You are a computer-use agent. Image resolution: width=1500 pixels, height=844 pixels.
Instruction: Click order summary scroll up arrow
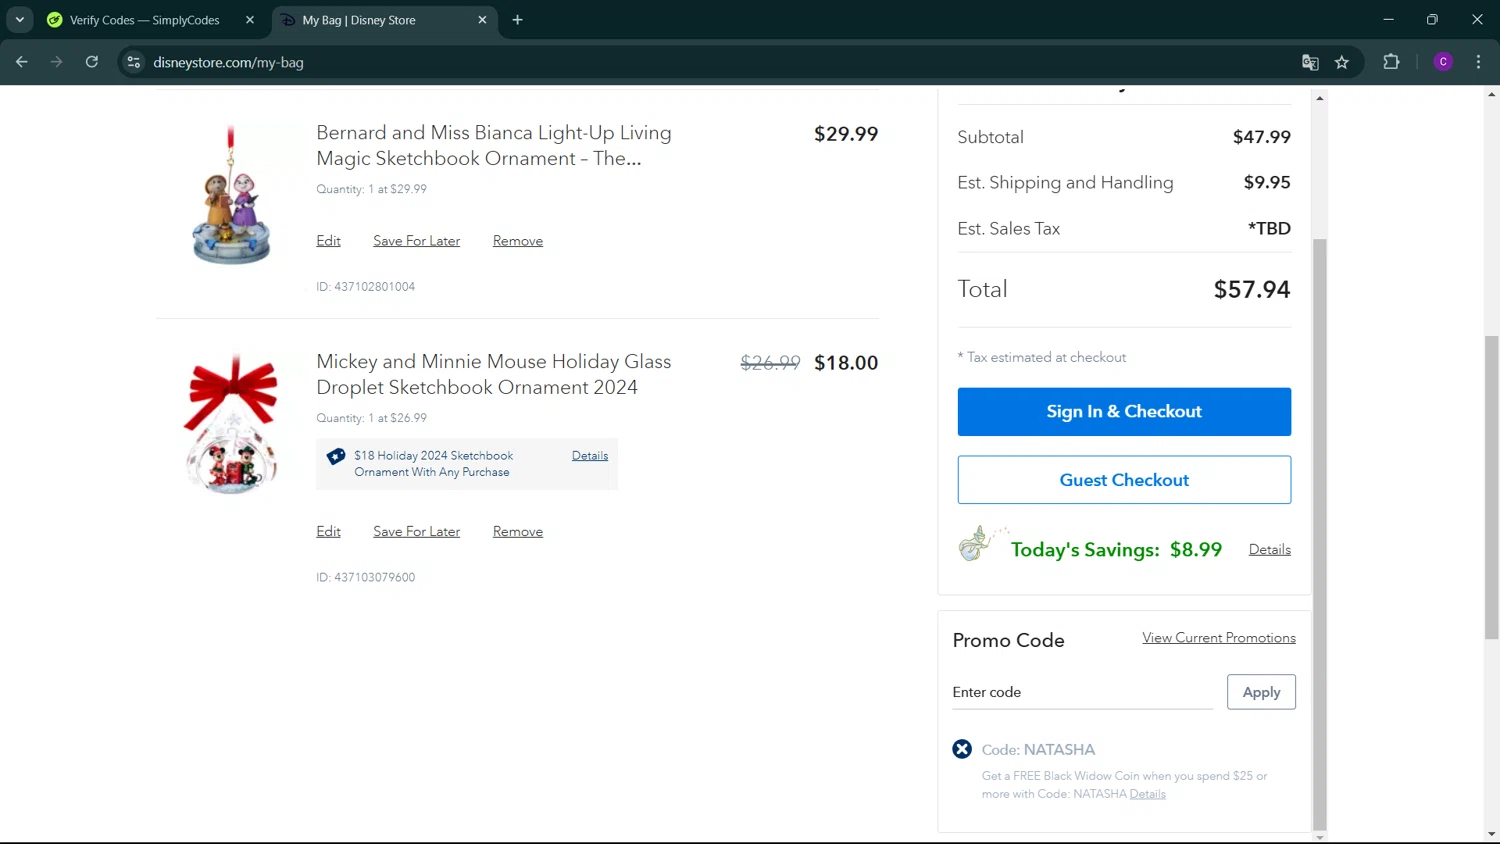1320,98
